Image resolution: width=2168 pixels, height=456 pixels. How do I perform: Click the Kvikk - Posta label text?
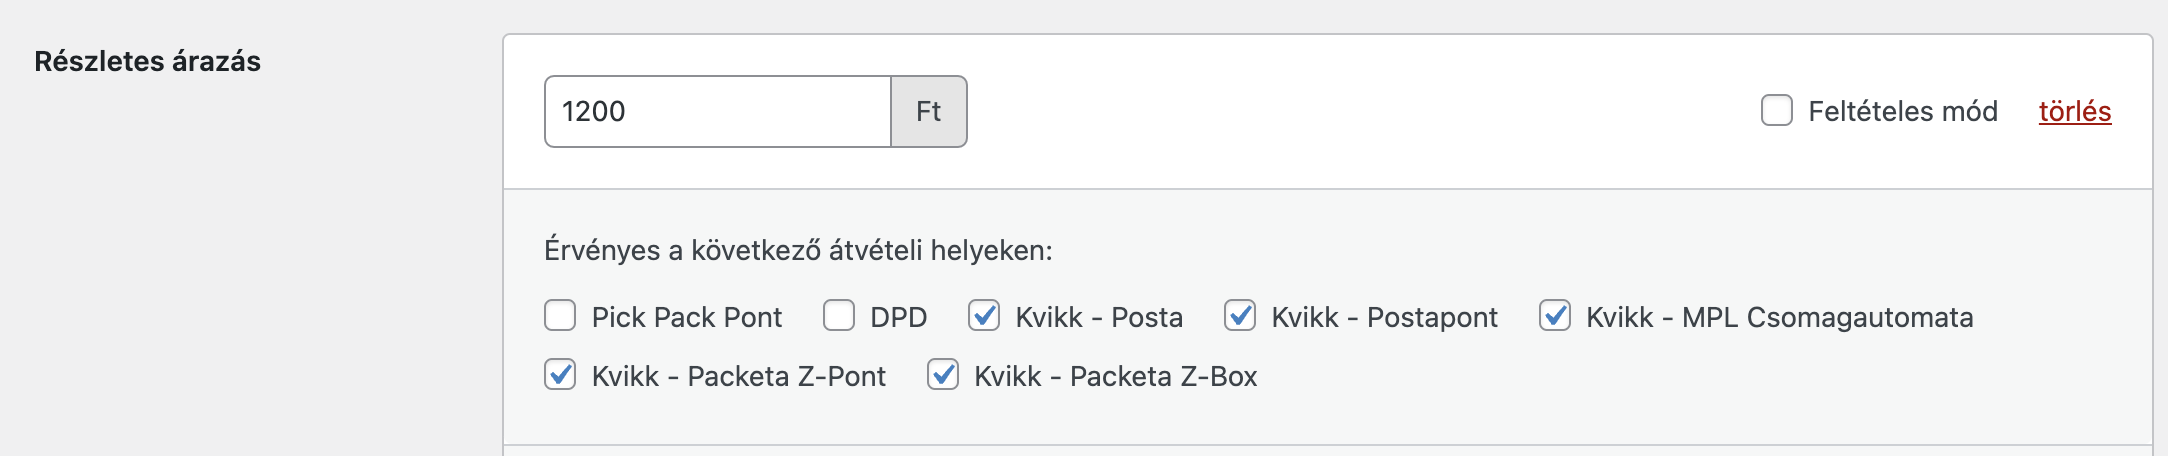pyautogui.click(x=1099, y=318)
